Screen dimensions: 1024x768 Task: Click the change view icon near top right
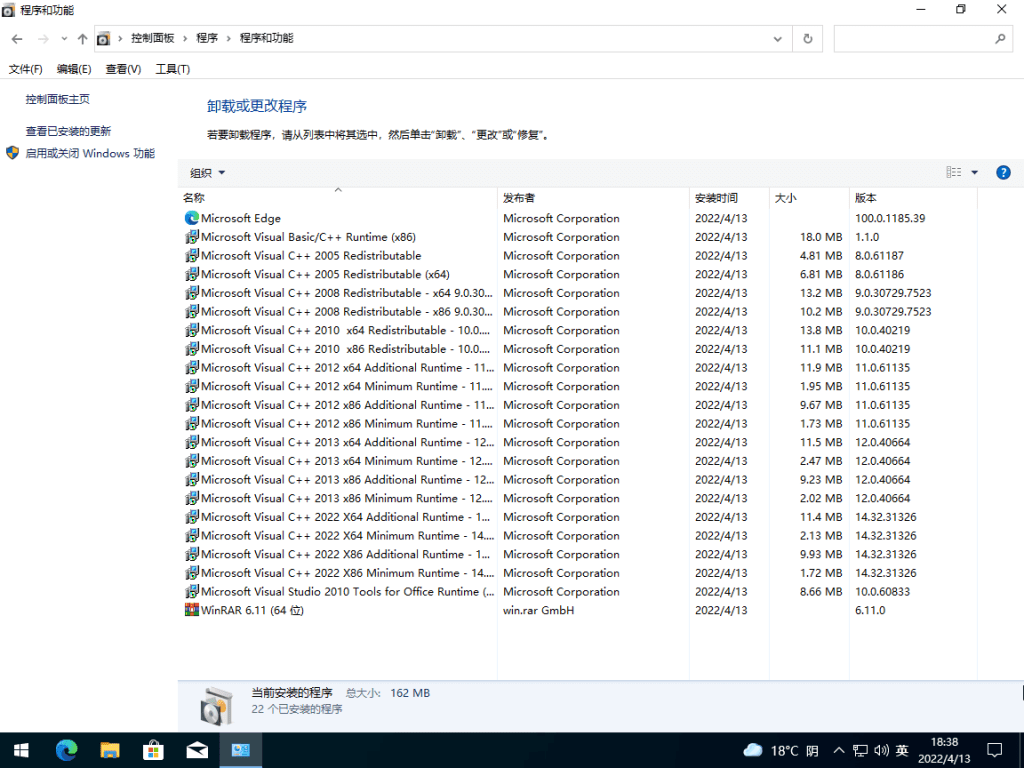[951, 171]
